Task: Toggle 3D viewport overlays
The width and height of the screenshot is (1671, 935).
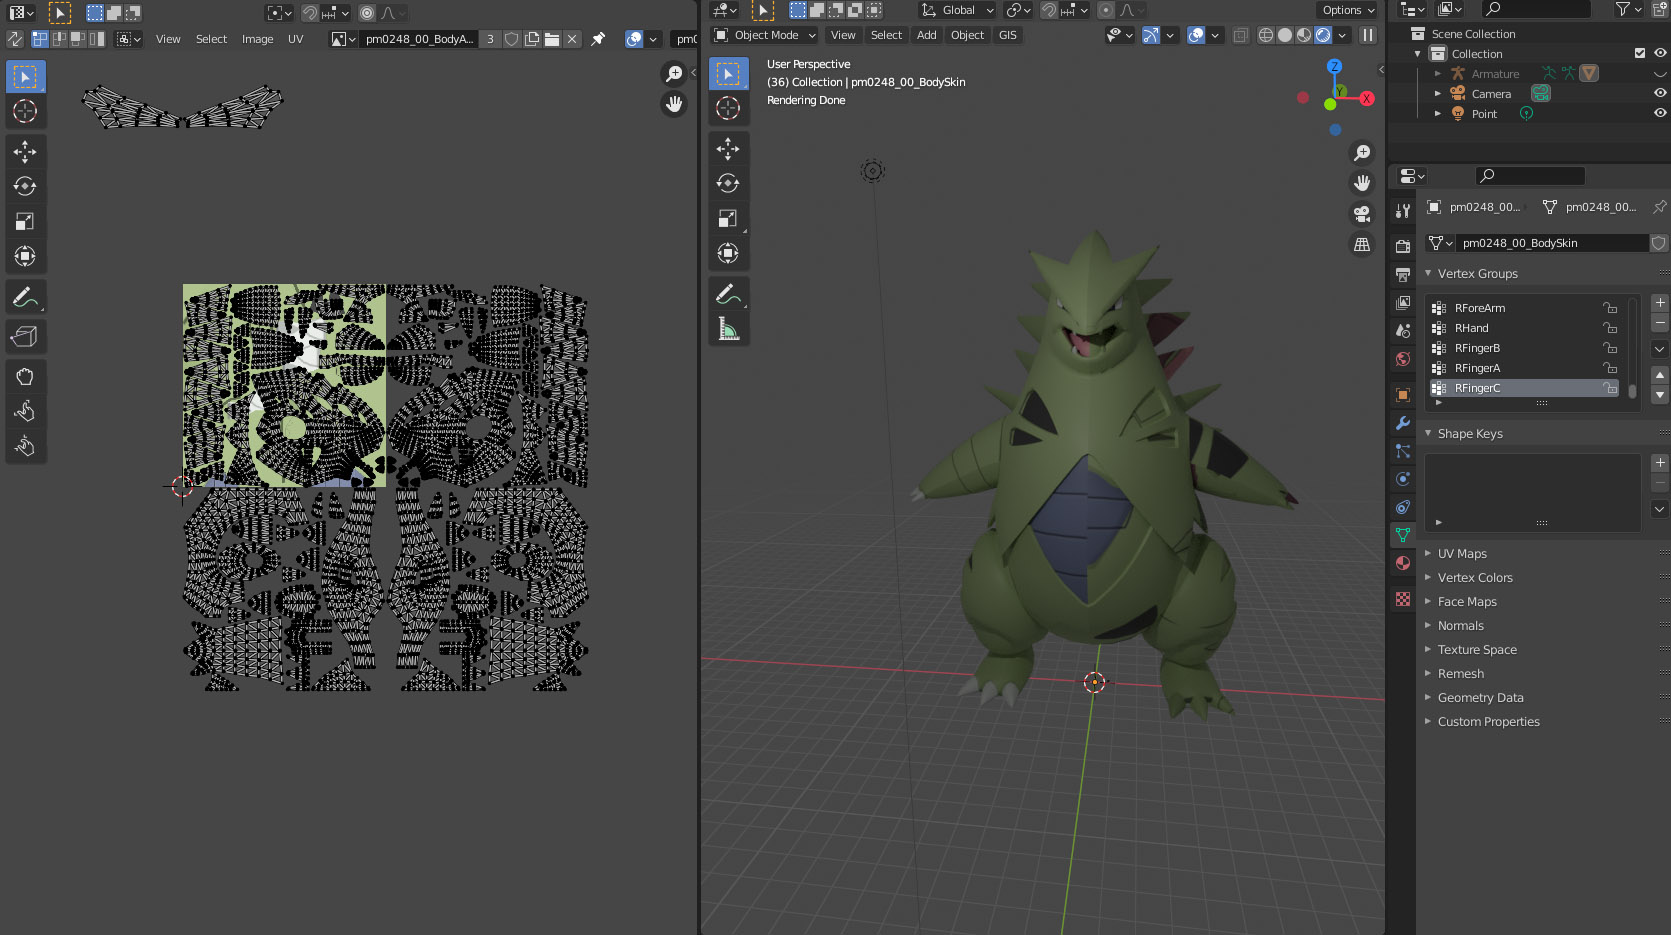Action: point(1196,35)
